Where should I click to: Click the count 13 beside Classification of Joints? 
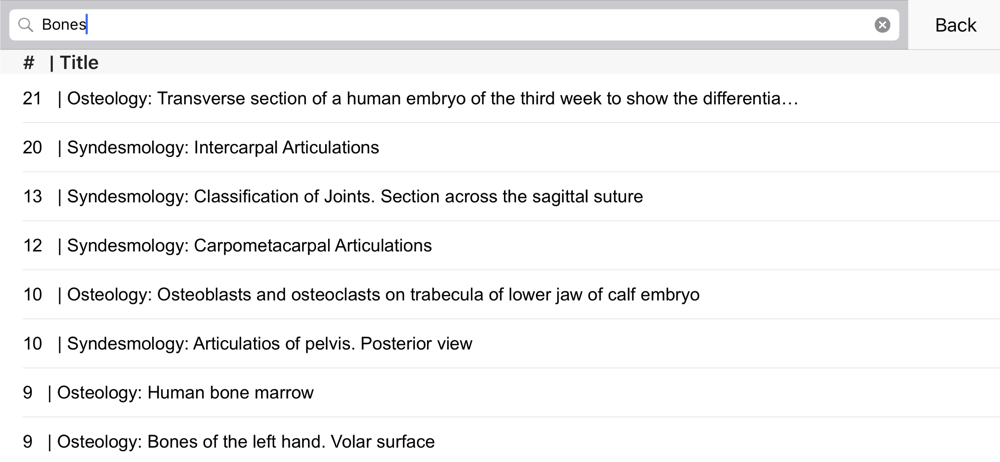point(32,197)
